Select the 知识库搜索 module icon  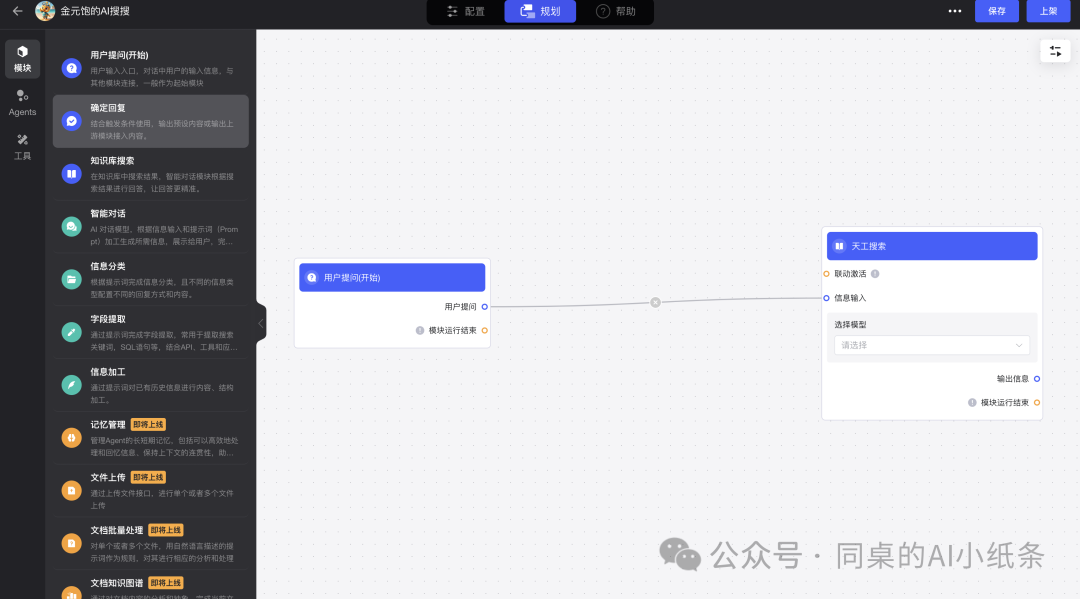(x=72, y=174)
